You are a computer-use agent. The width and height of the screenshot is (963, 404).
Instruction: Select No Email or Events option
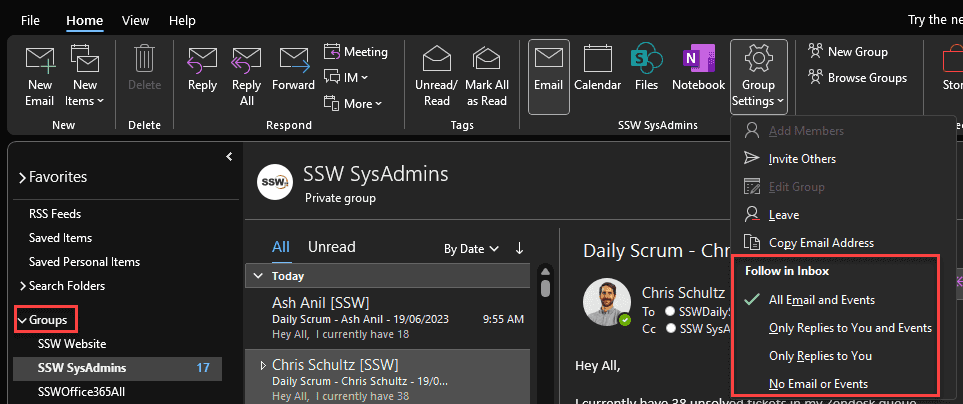(x=817, y=384)
